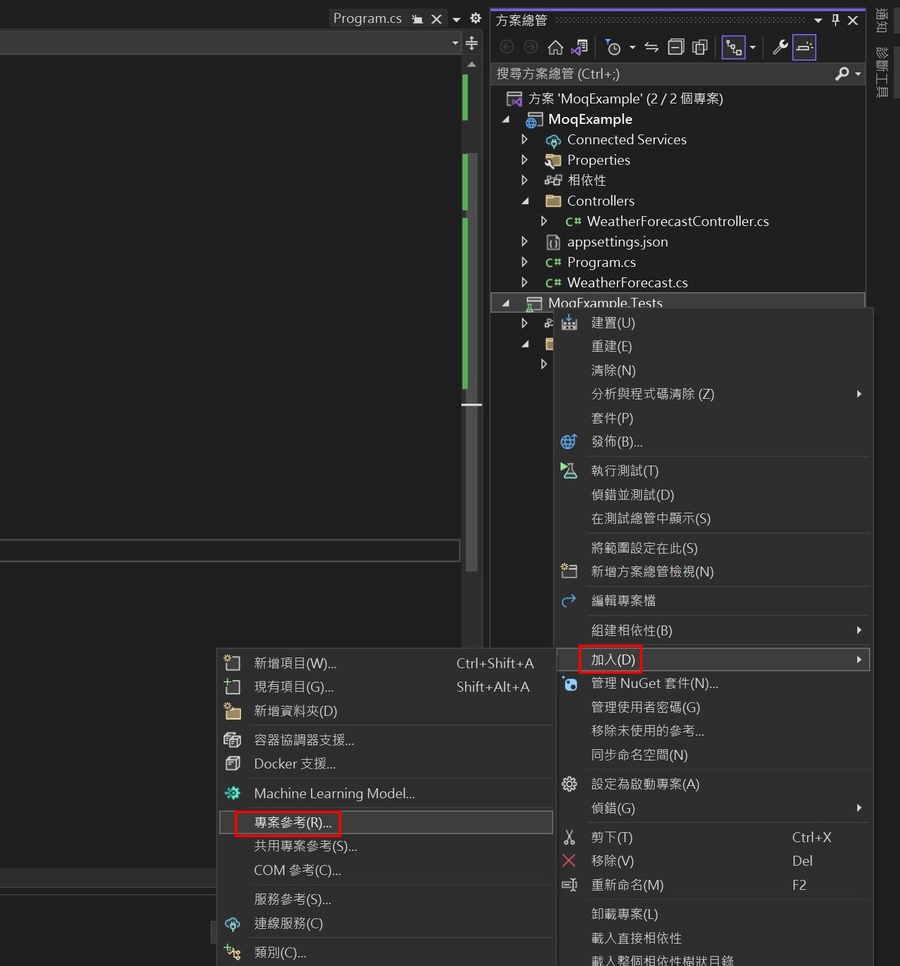900x966 pixels.
Task: Expand the Connected Services node
Action: pos(525,140)
